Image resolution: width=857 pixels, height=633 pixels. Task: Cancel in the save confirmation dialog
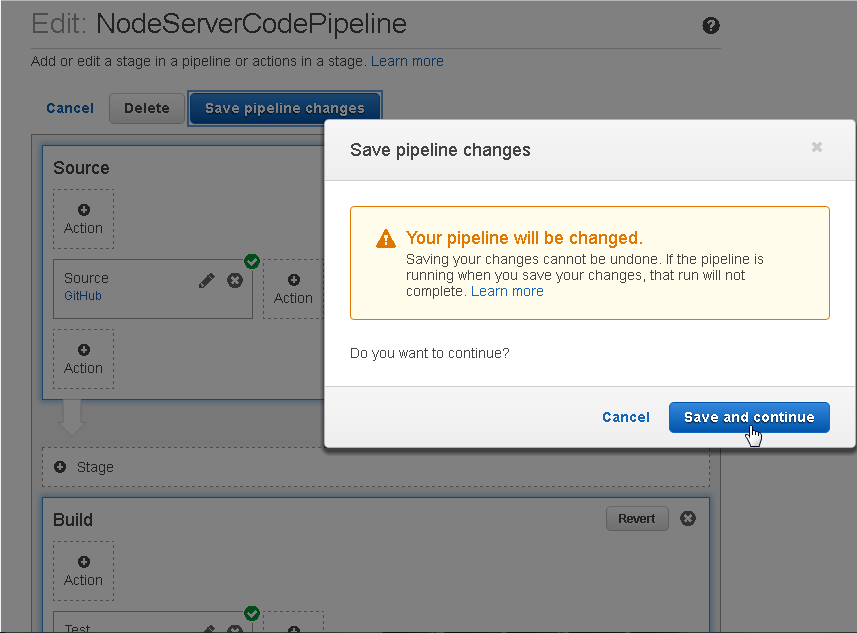click(x=626, y=418)
